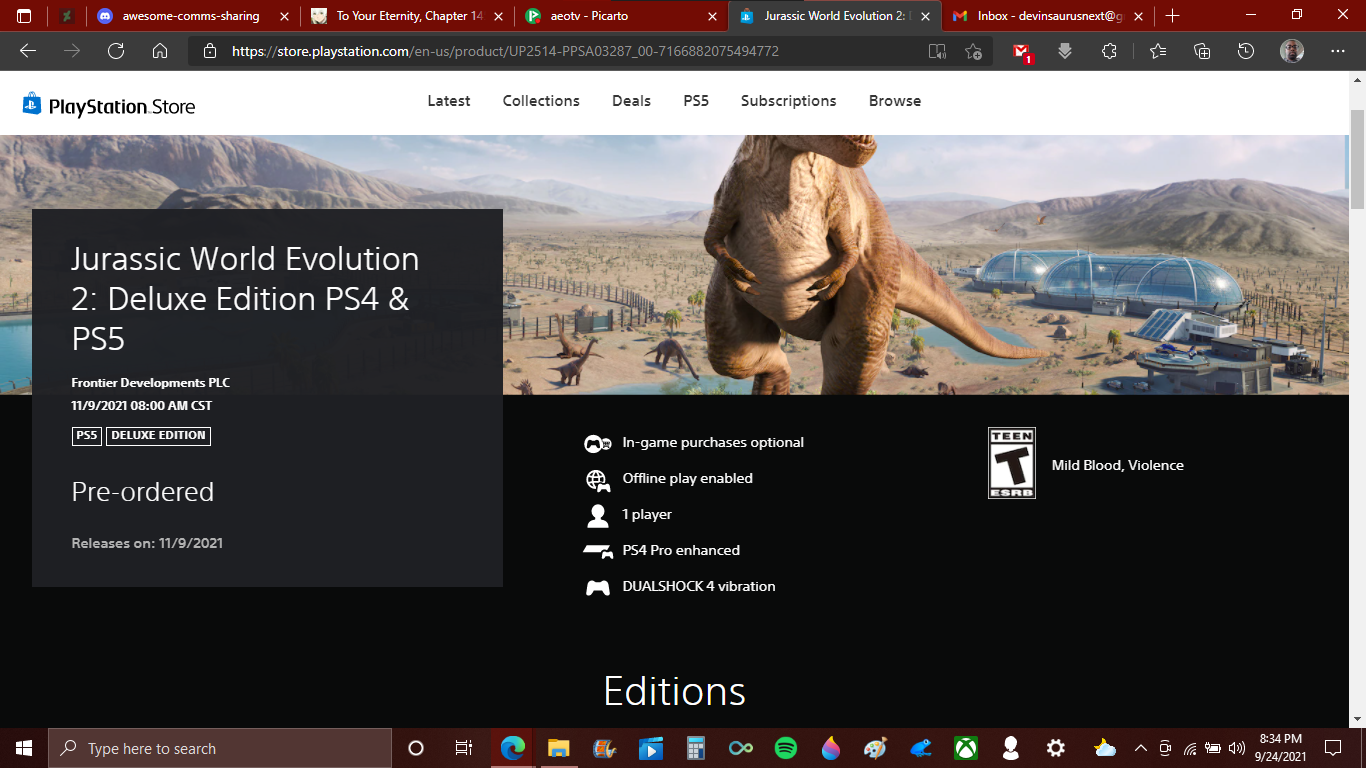Screen dimensions: 1366x768
Task: Open Edge Settings and more menu
Action: [1338, 51]
